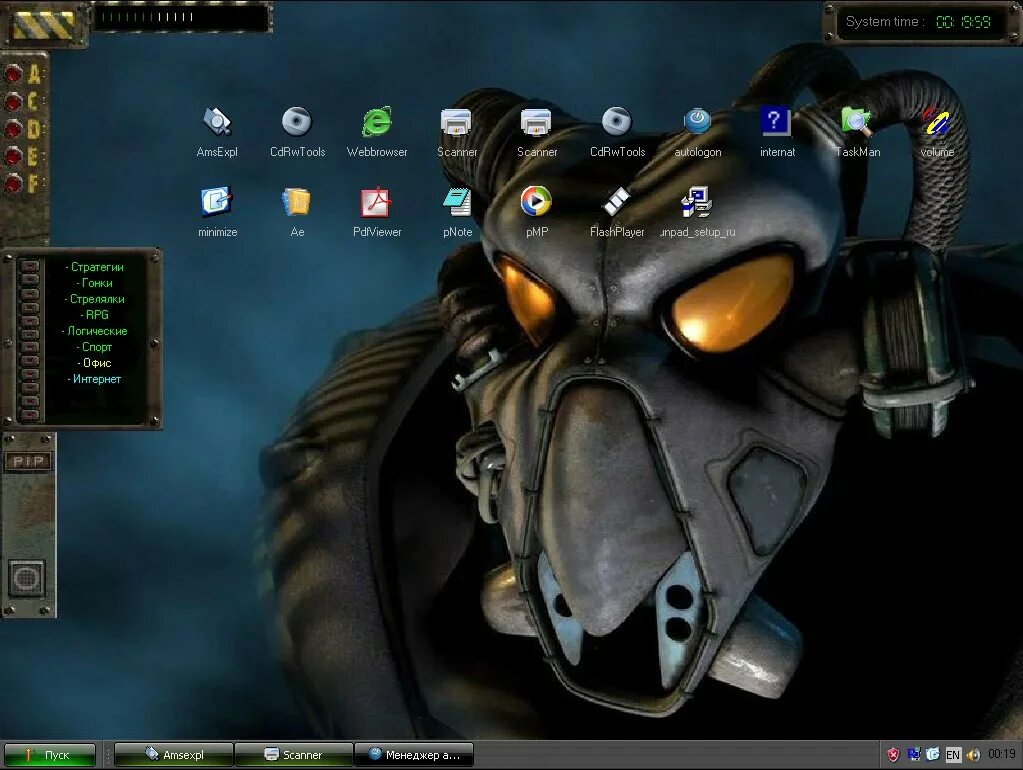
Task: Open the speaker volume tray icon
Action: click(x=973, y=755)
